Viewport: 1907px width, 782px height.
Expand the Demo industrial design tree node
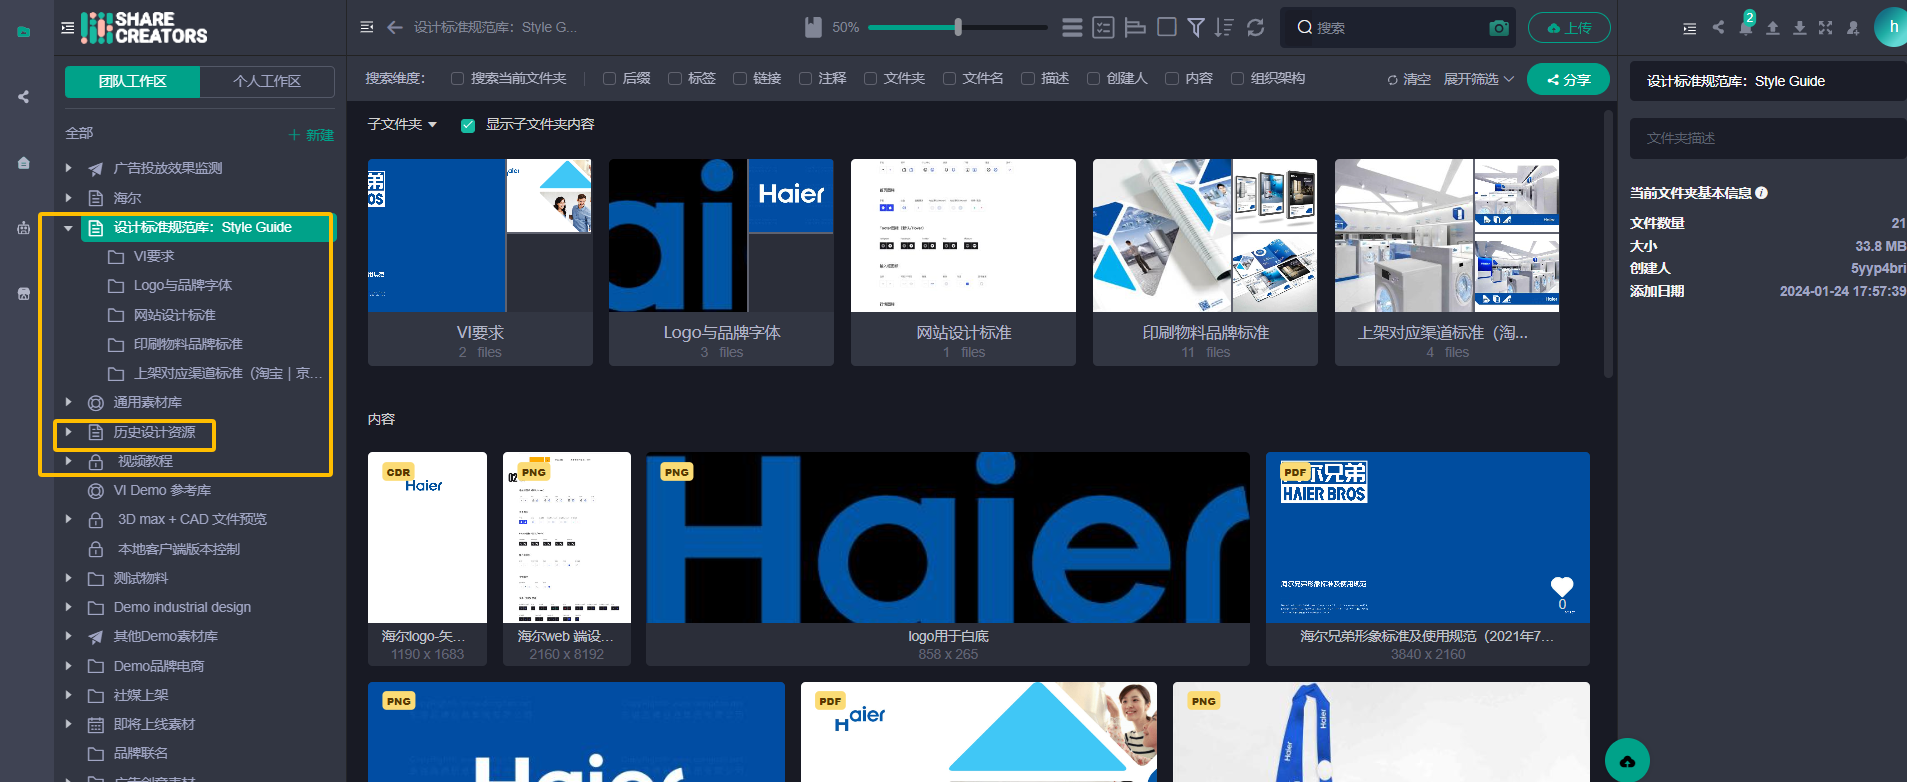tap(68, 607)
